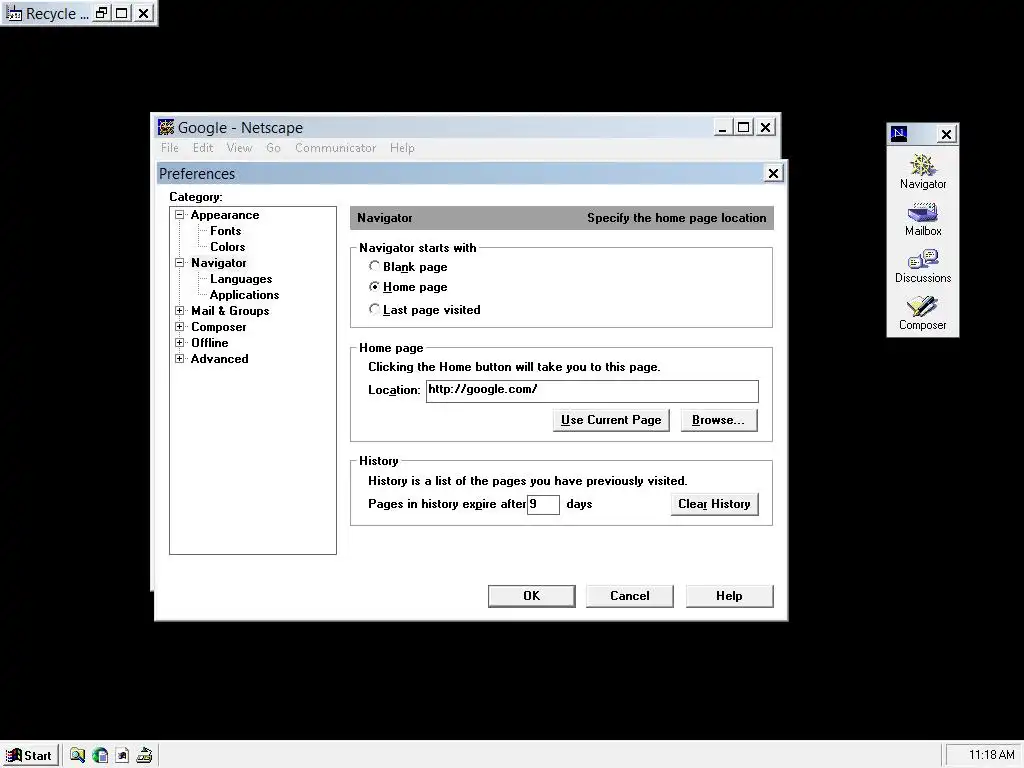Click the first quick launch icon in the taskbar
Viewport: 1024px width, 768px height.
[x=77, y=755]
